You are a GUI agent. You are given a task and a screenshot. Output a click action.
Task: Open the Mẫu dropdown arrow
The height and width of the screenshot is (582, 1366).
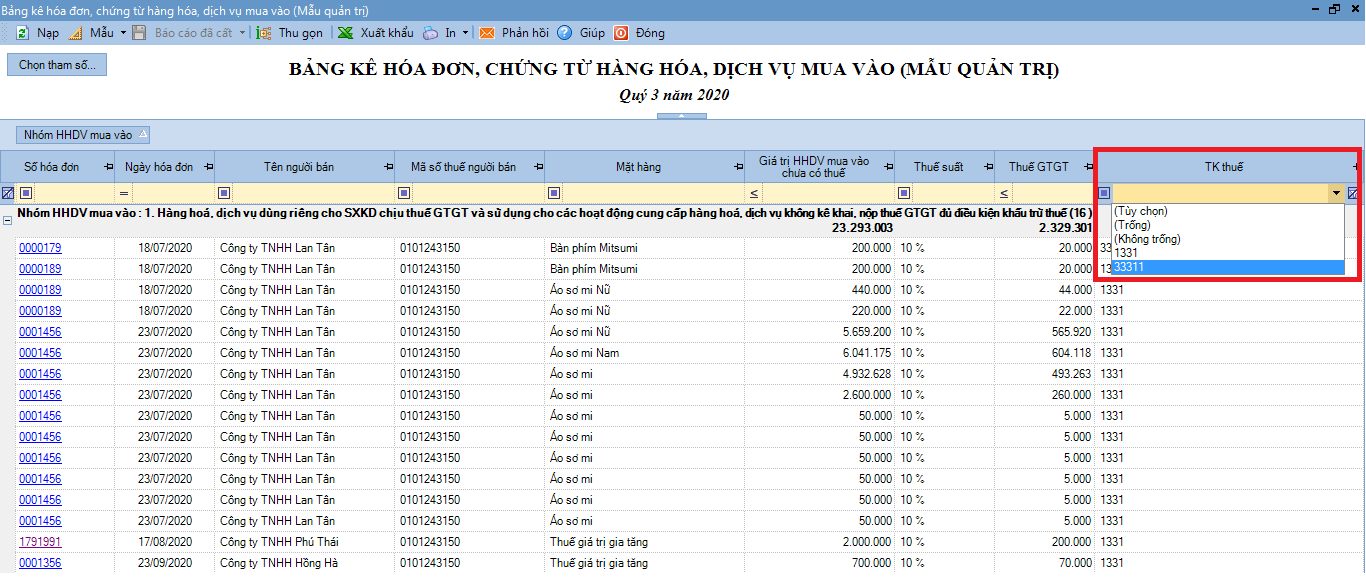[x=123, y=33]
